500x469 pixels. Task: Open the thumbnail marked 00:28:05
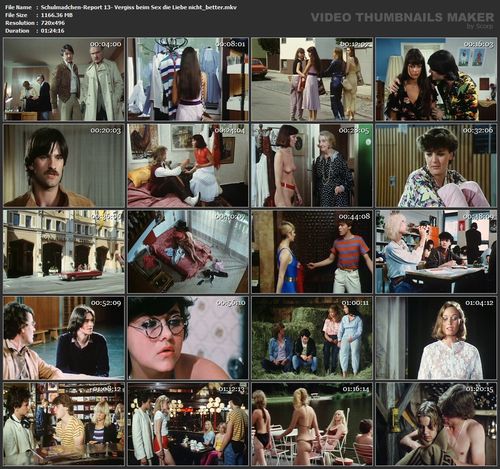312,165
